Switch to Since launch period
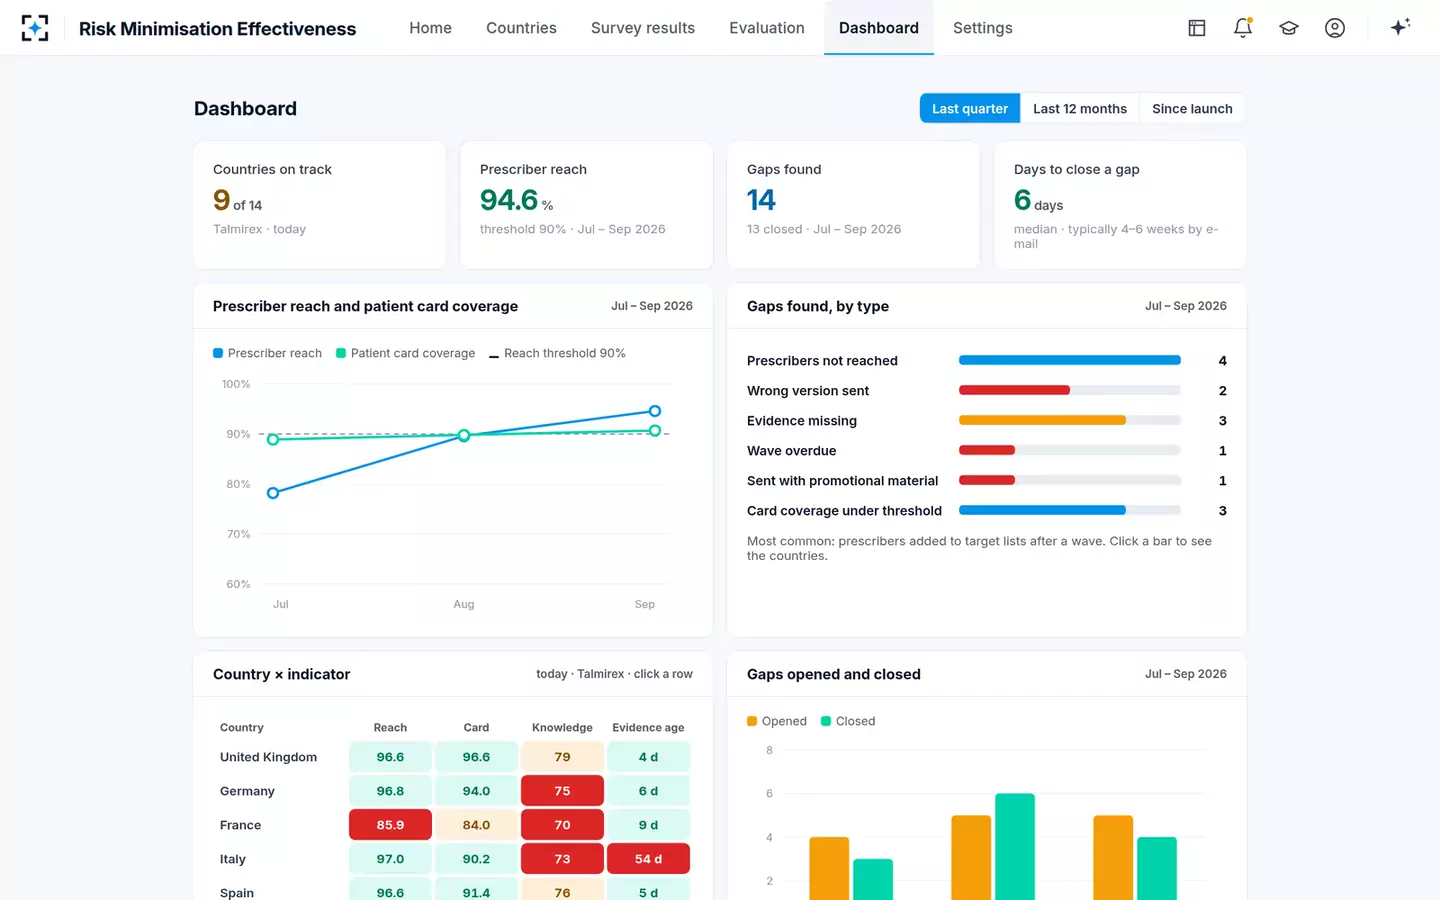 coord(1192,109)
